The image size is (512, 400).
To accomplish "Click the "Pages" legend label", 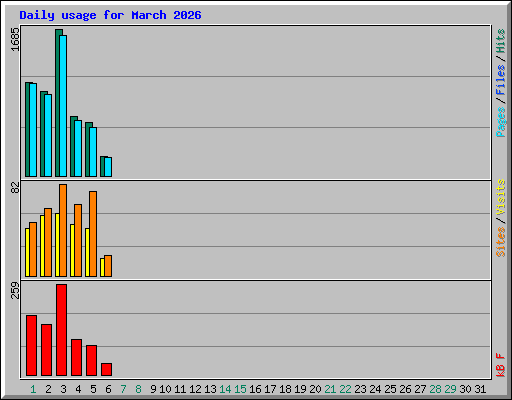I will (500, 122).
